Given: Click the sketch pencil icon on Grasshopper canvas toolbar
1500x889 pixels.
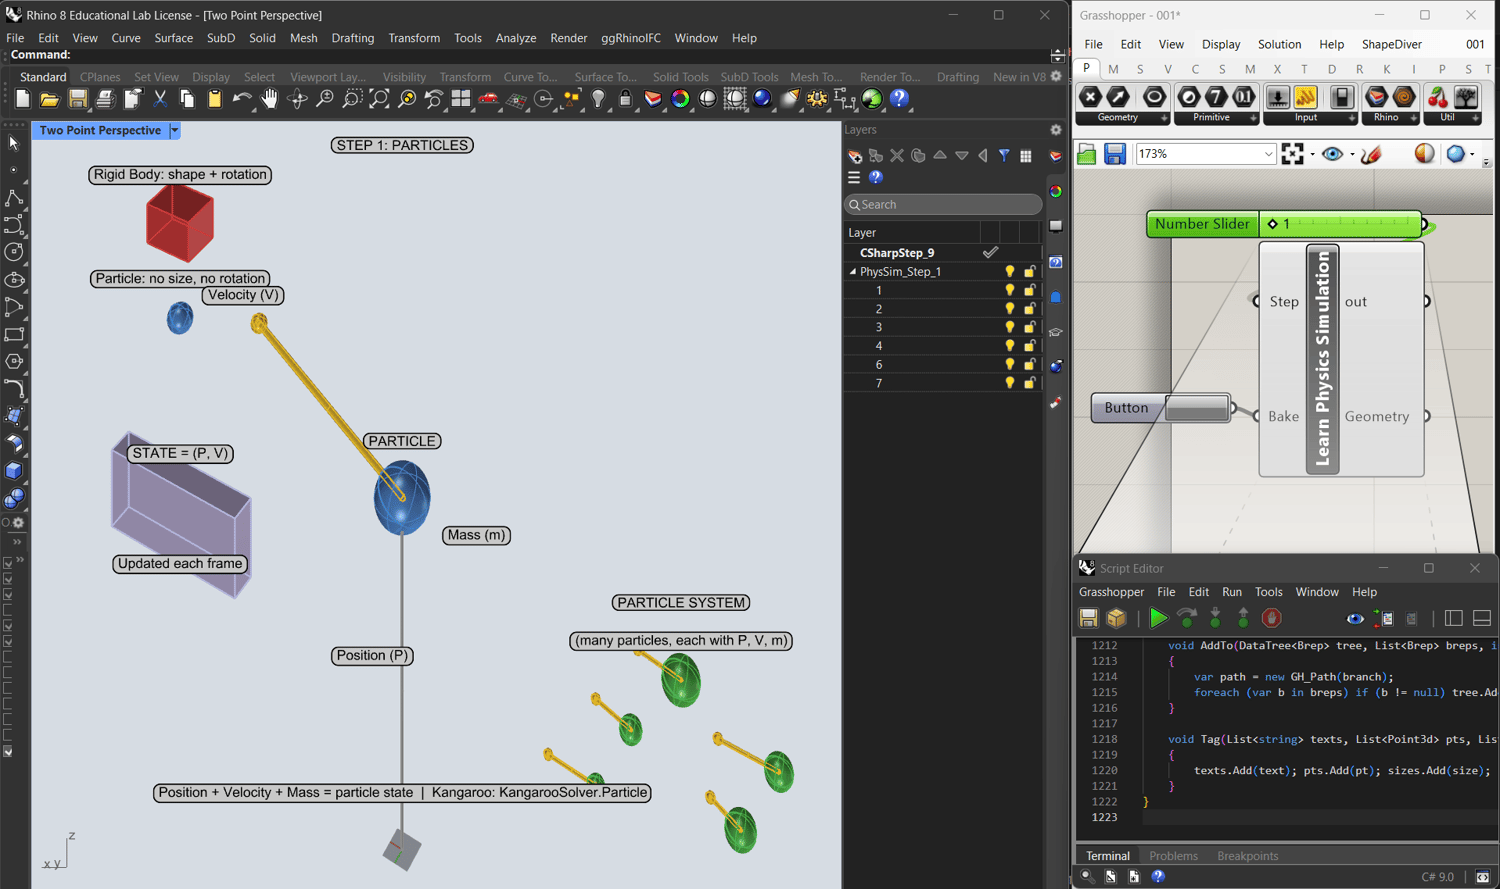Looking at the screenshot, I should click(x=1371, y=154).
